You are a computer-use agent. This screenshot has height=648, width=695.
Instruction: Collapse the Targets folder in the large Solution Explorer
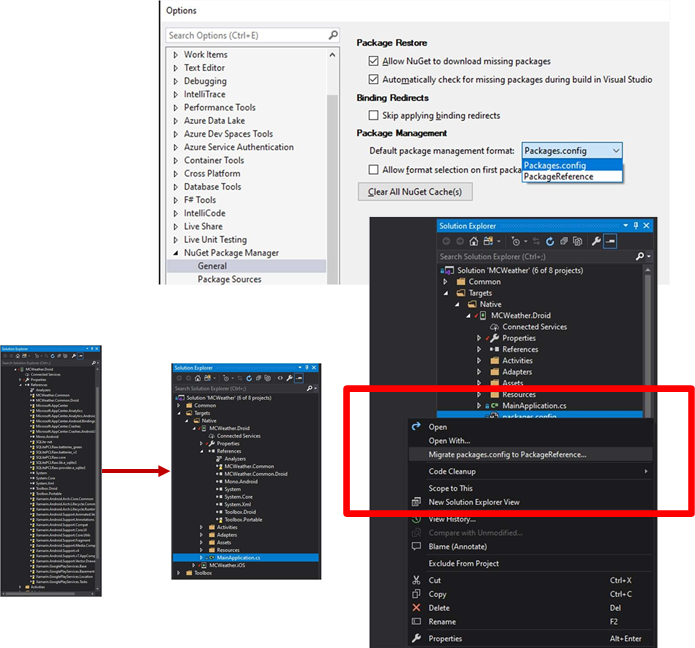tap(445, 293)
